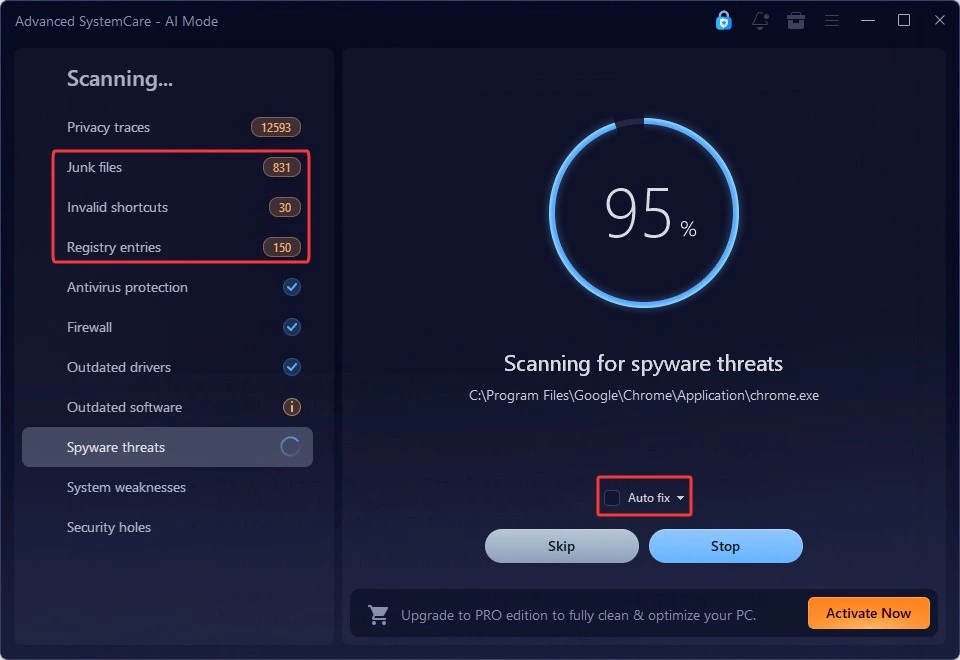The width and height of the screenshot is (960, 660).
Task: Skip the current scan step
Action: (x=561, y=546)
